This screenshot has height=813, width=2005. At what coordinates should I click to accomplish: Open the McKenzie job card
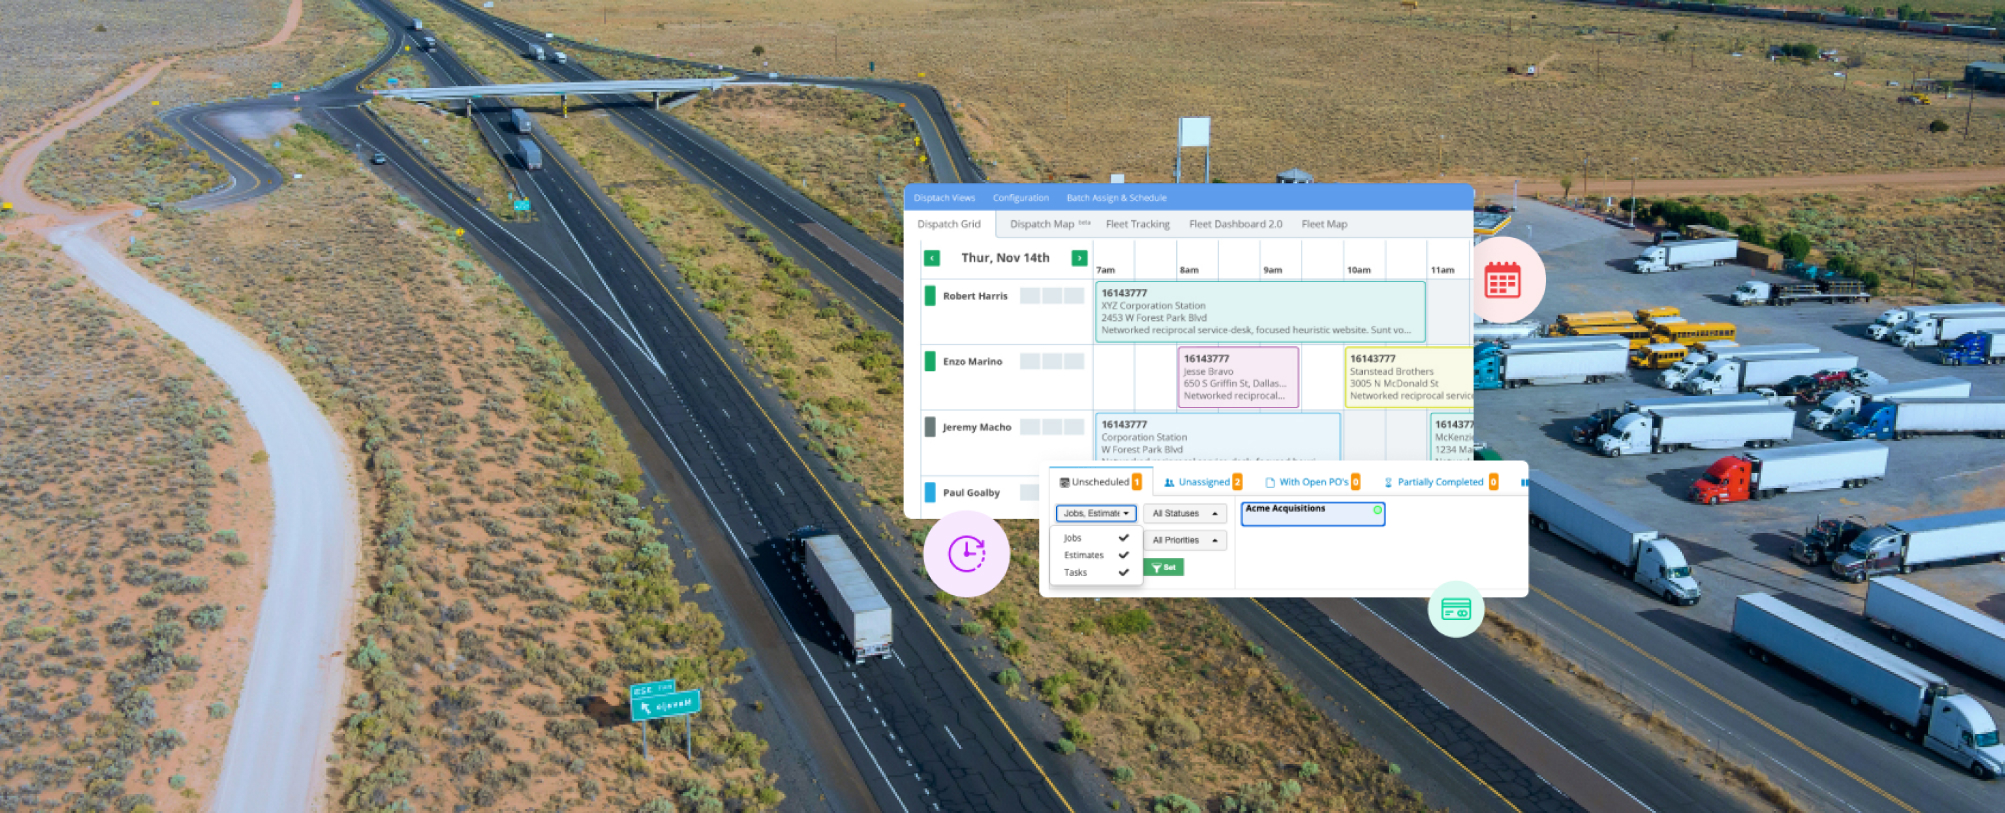[x=1452, y=437]
